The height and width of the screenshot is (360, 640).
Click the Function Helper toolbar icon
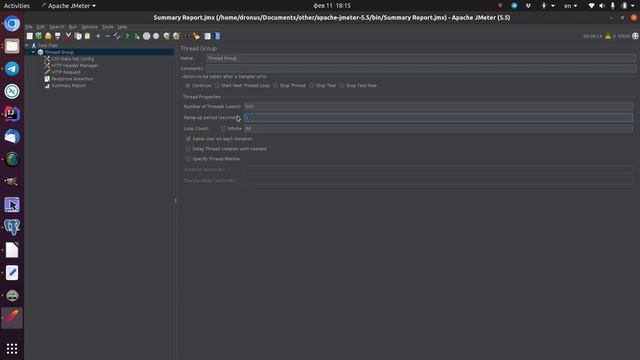click(207, 36)
